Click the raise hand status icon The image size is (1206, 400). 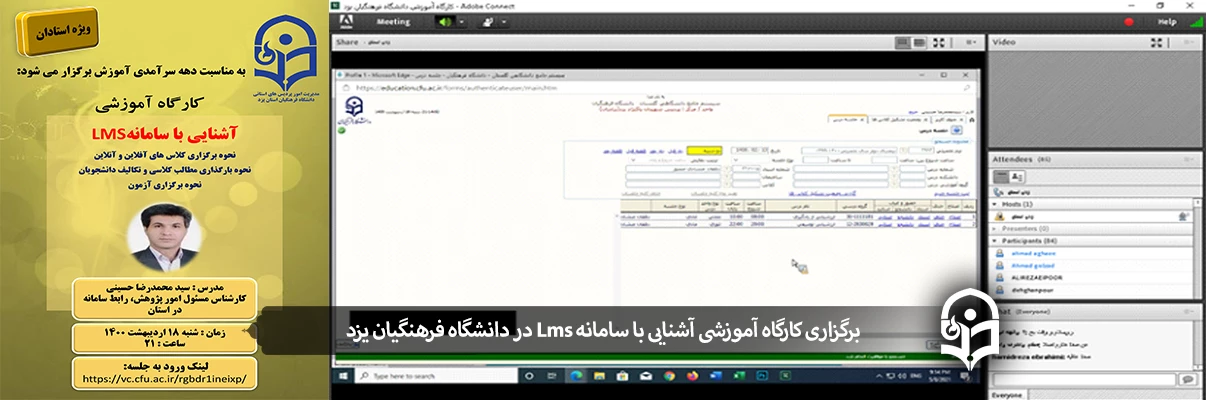[x=488, y=21]
